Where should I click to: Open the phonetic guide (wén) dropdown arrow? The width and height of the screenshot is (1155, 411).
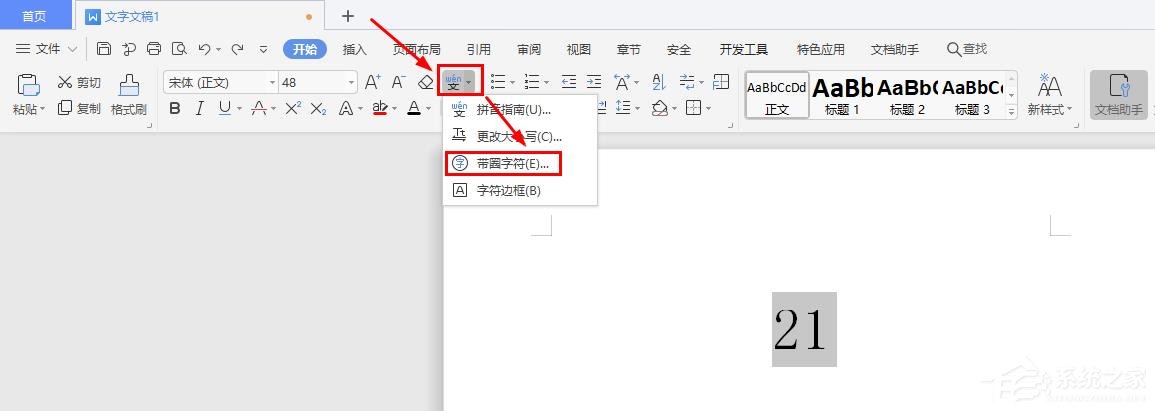(x=469, y=82)
